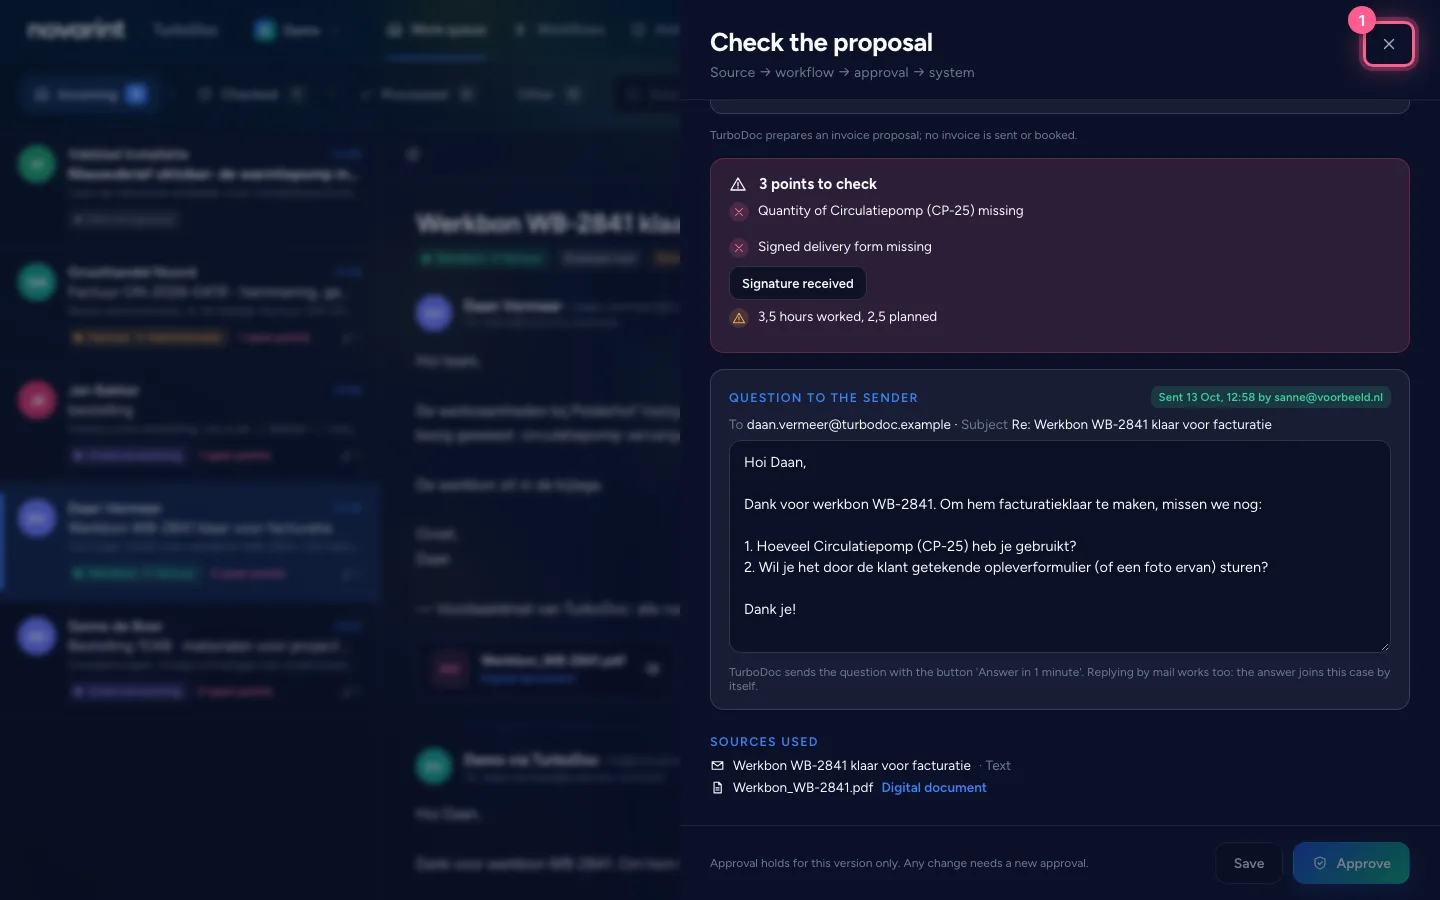The image size is (1440, 900).
Task: Close the Check the proposal panel
Action: pyautogui.click(x=1389, y=44)
